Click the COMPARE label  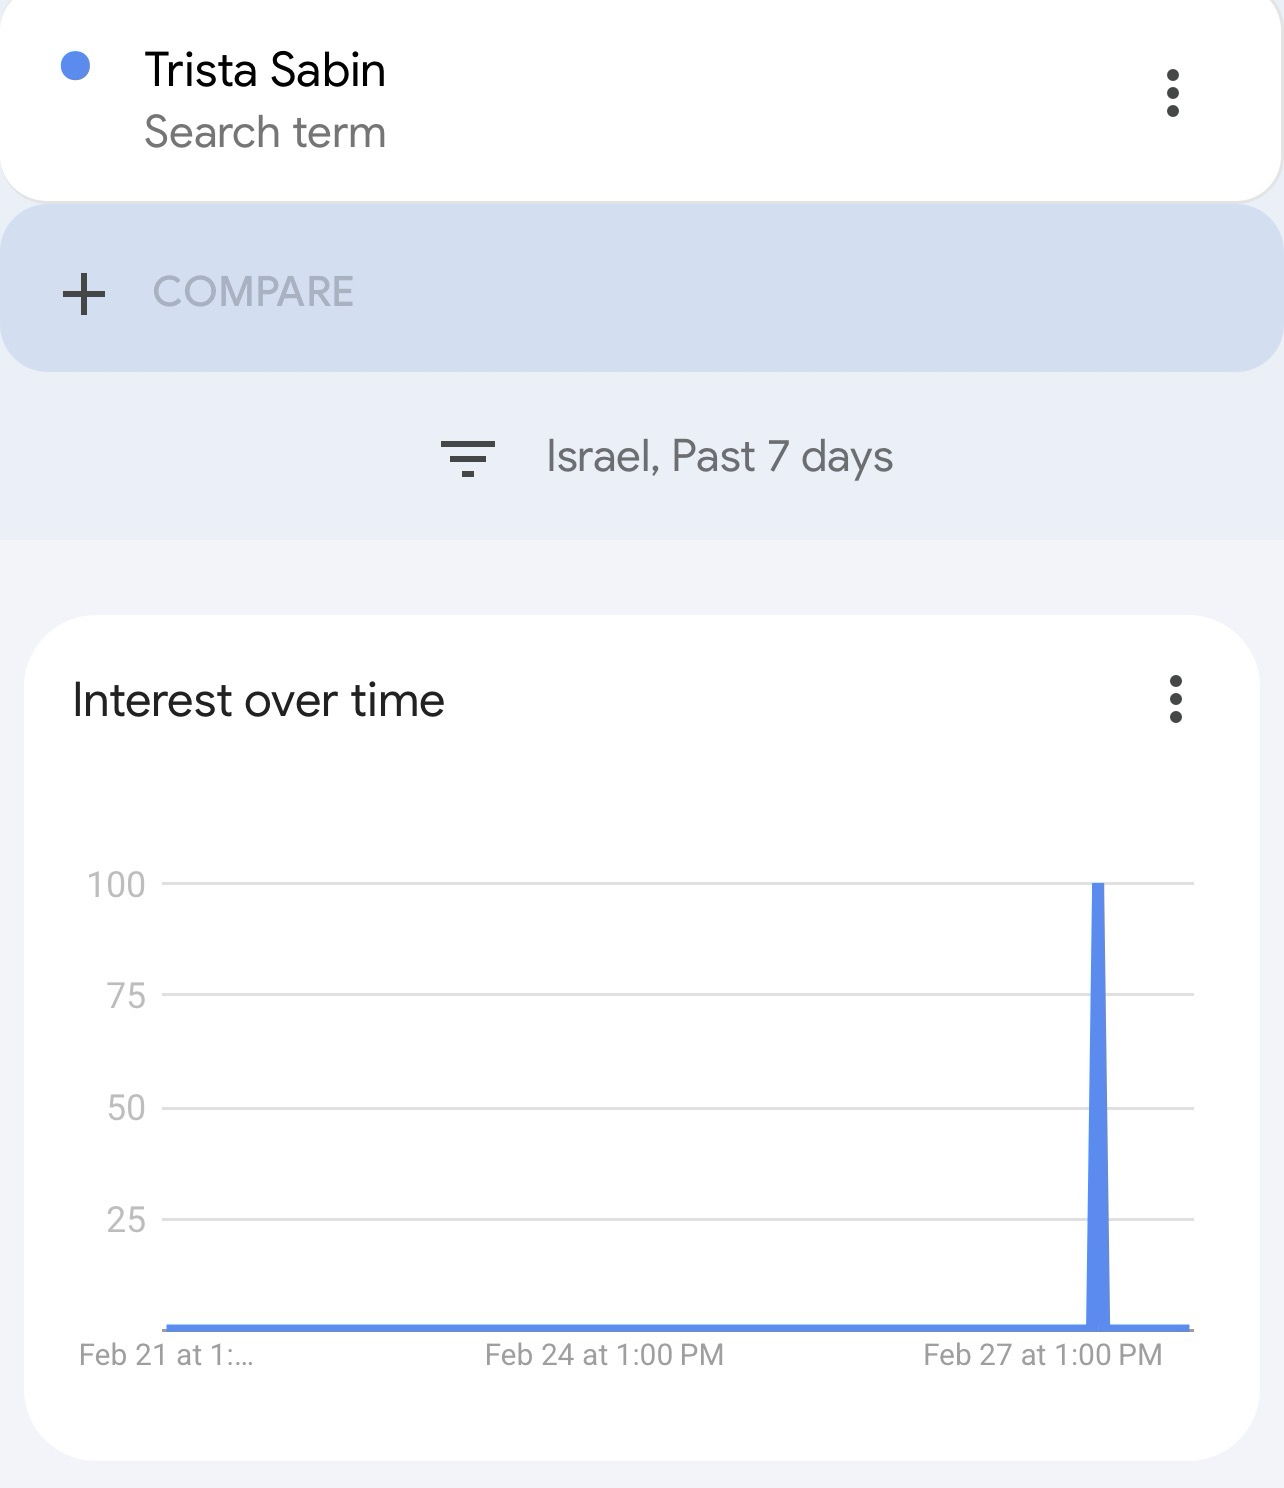(253, 292)
